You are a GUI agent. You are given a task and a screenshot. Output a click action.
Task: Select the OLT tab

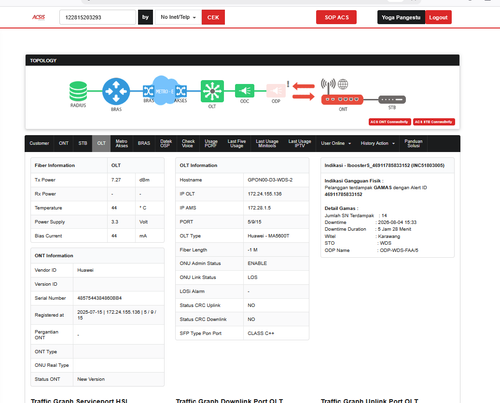pyautogui.click(x=101, y=143)
